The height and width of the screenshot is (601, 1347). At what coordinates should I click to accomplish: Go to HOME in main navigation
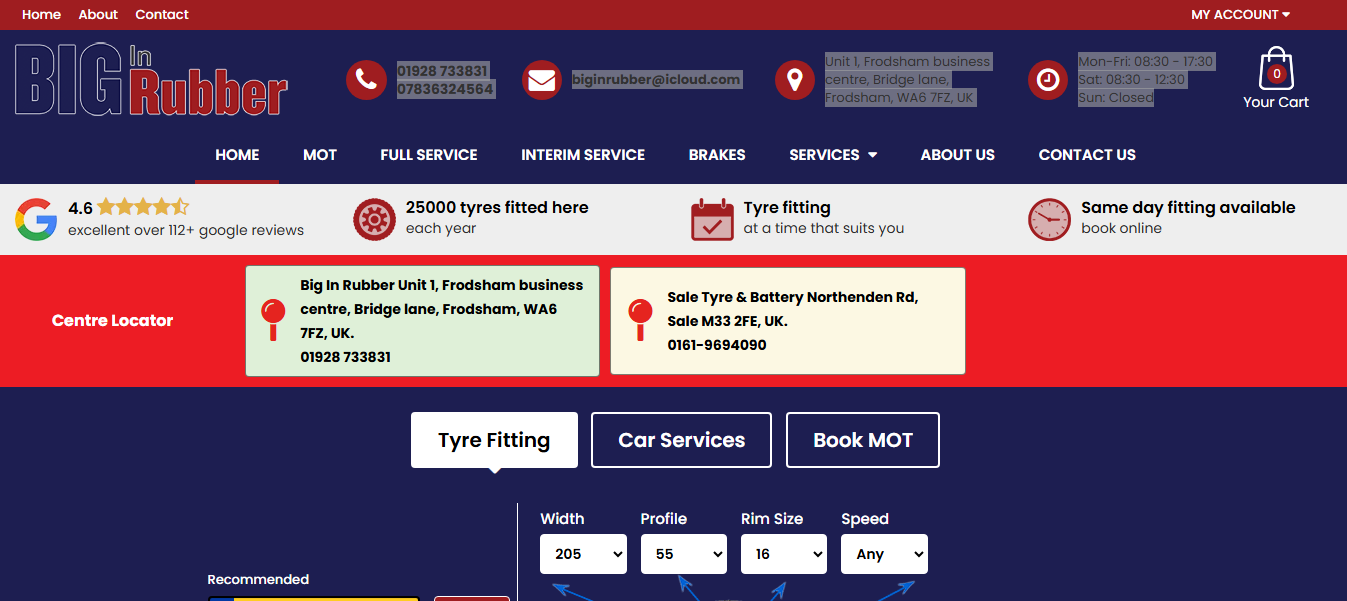coord(237,155)
